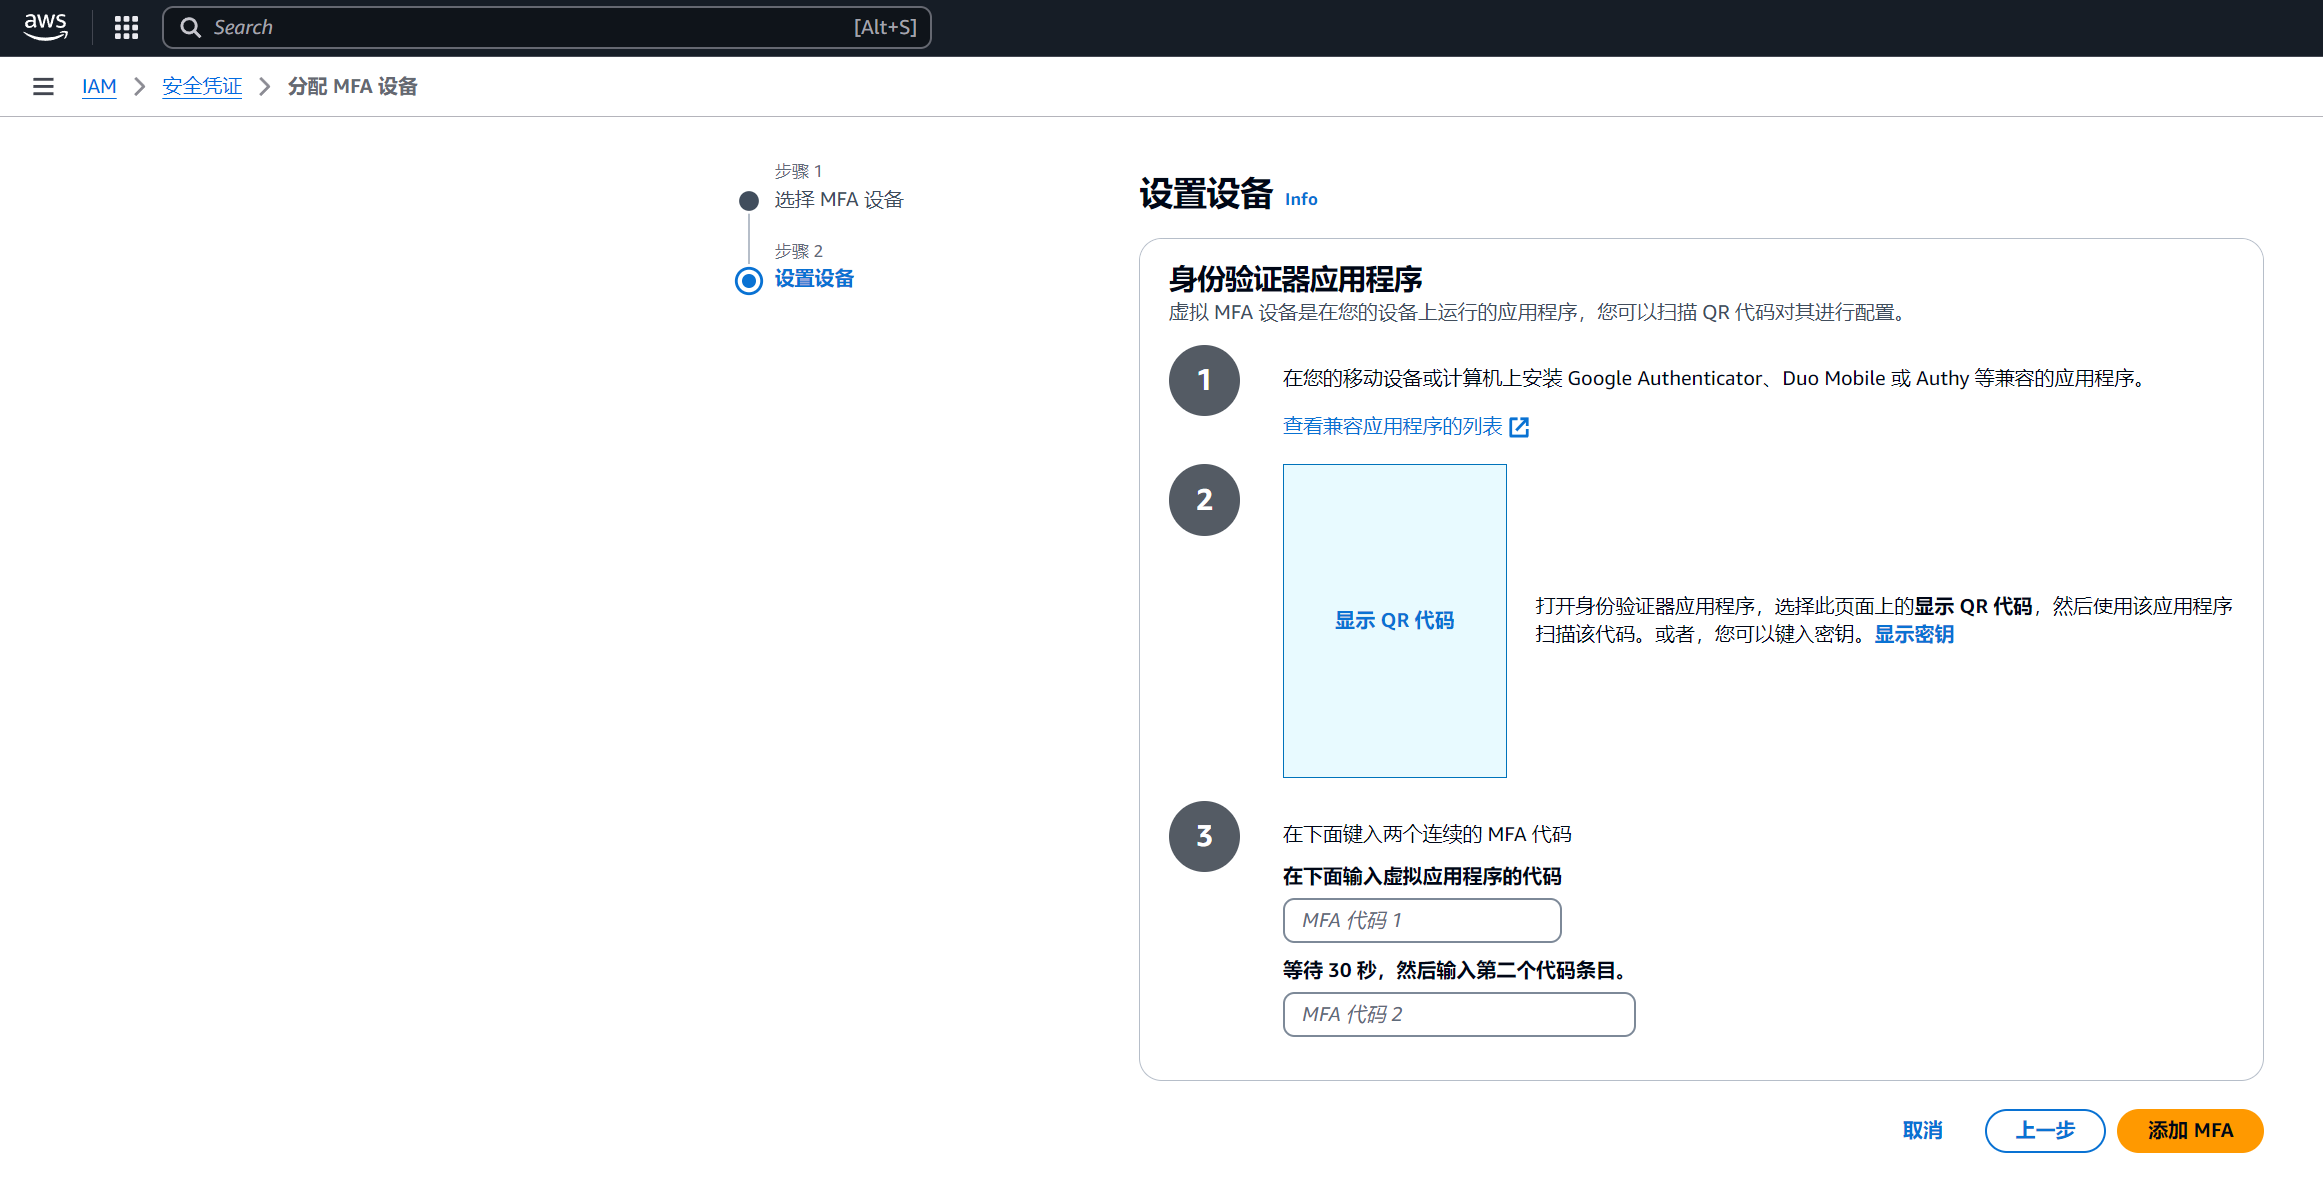Click the AWS logo to go home
This screenshot has height=1189, width=2323.
[x=44, y=27]
